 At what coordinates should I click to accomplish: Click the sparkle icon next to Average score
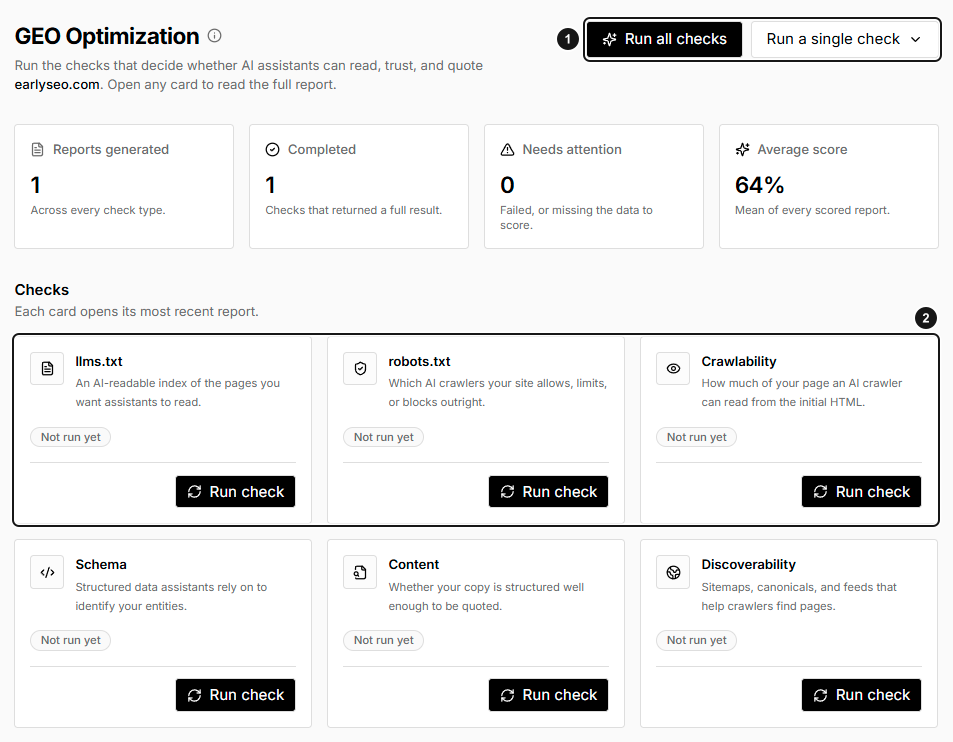click(742, 149)
